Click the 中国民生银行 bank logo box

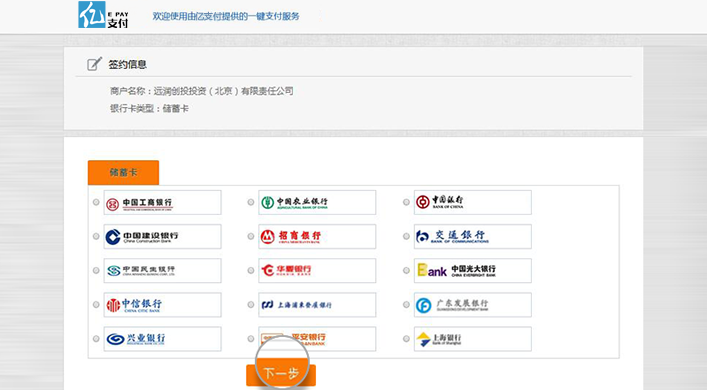pyautogui.click(x=162, y=271)
